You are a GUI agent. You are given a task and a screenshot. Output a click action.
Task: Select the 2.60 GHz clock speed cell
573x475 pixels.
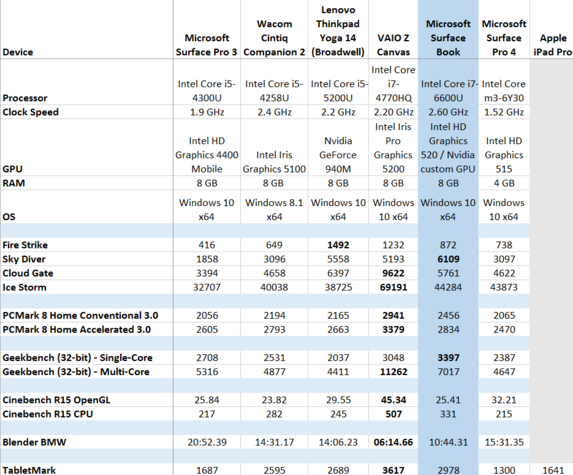(448, 112)
